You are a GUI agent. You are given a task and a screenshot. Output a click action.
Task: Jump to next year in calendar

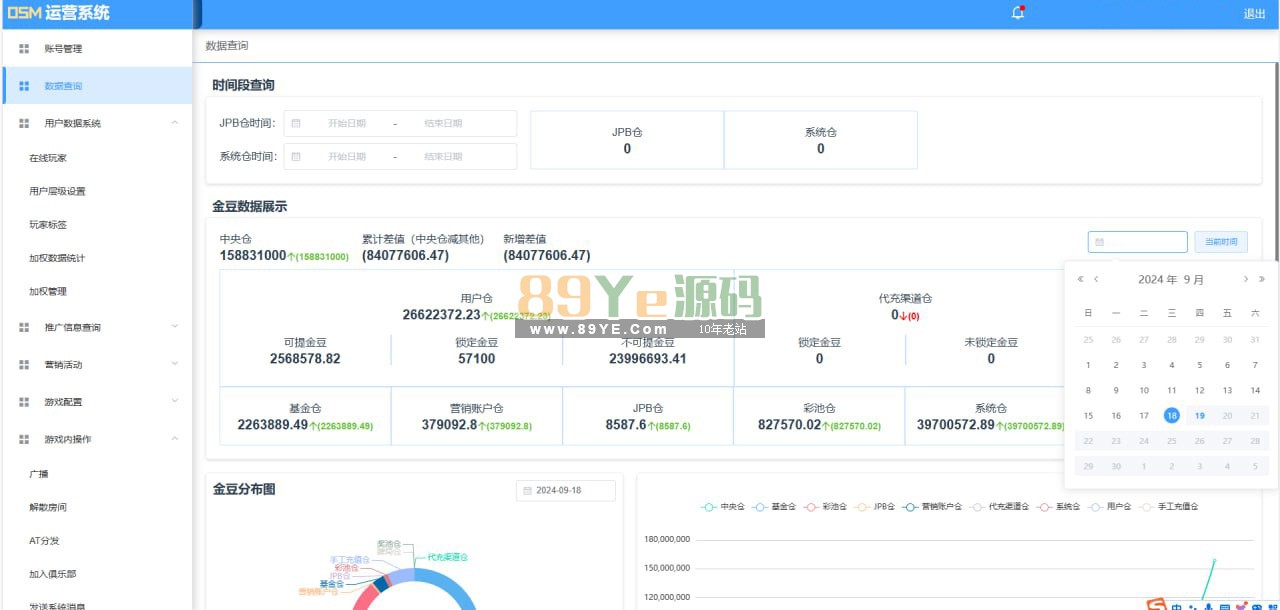[x=1261, y=280]
